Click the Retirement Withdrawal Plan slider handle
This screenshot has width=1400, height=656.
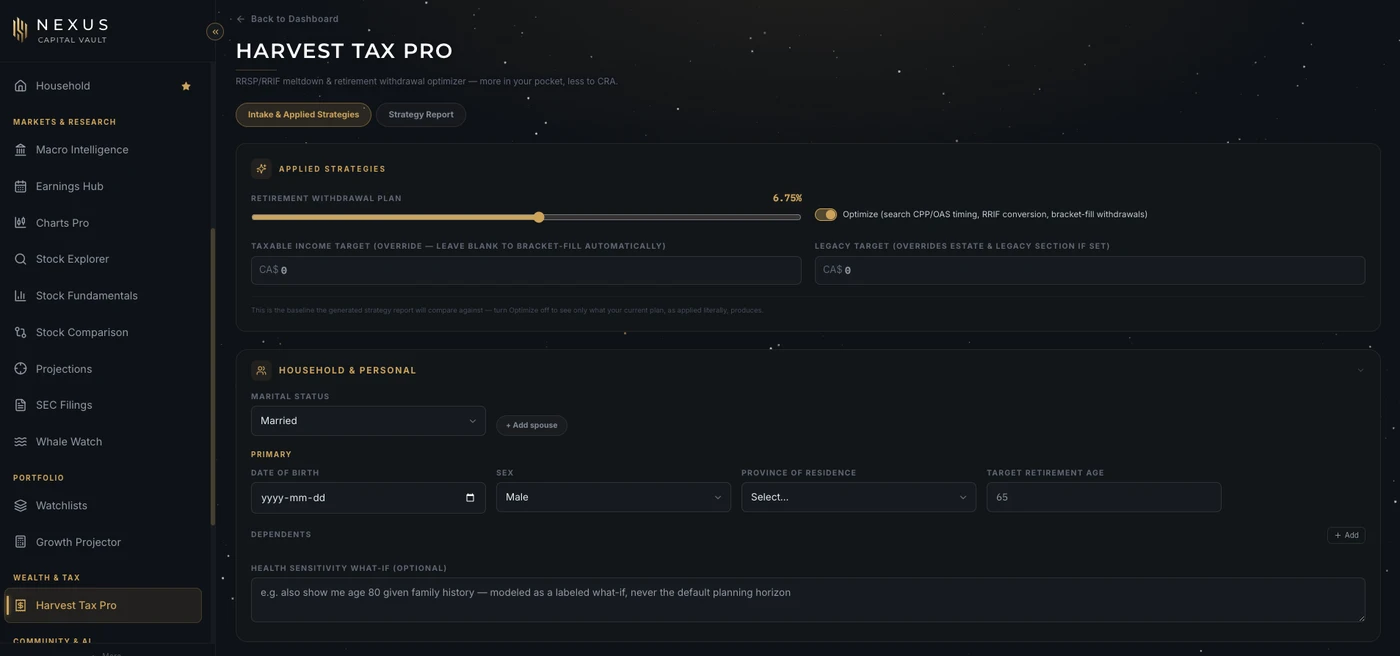point(539,217)
